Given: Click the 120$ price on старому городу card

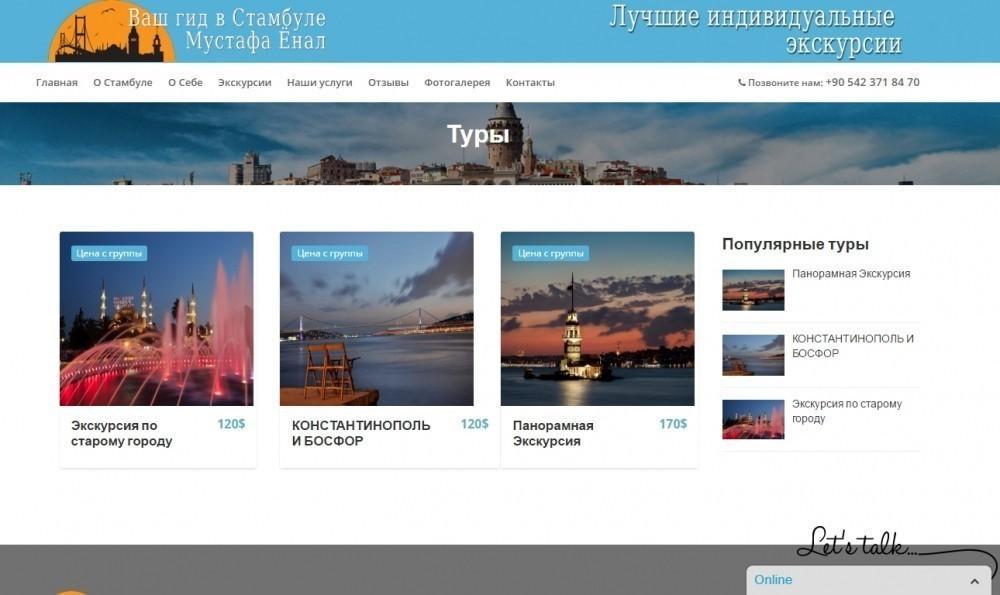Looking at the screenshot, I should 231,424.
